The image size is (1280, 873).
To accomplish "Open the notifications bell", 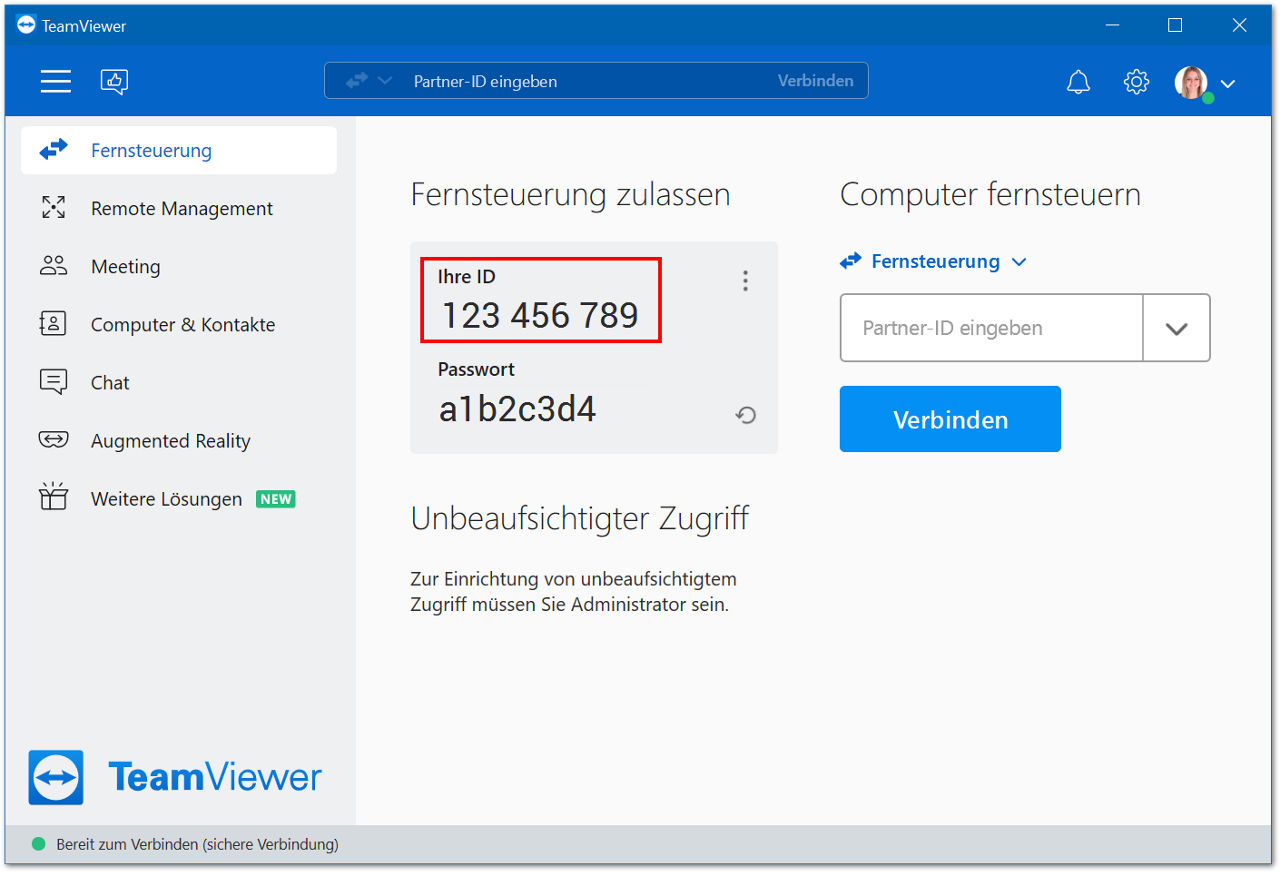I will coord(1078,82).
